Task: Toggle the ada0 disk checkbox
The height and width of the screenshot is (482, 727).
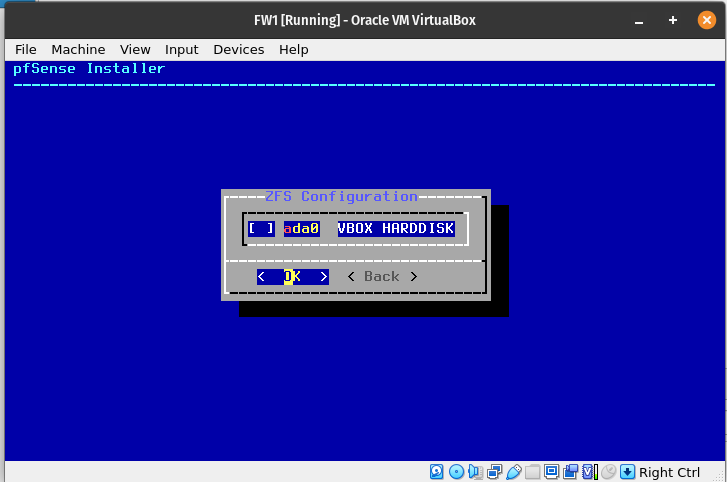Action: [261, 228]
